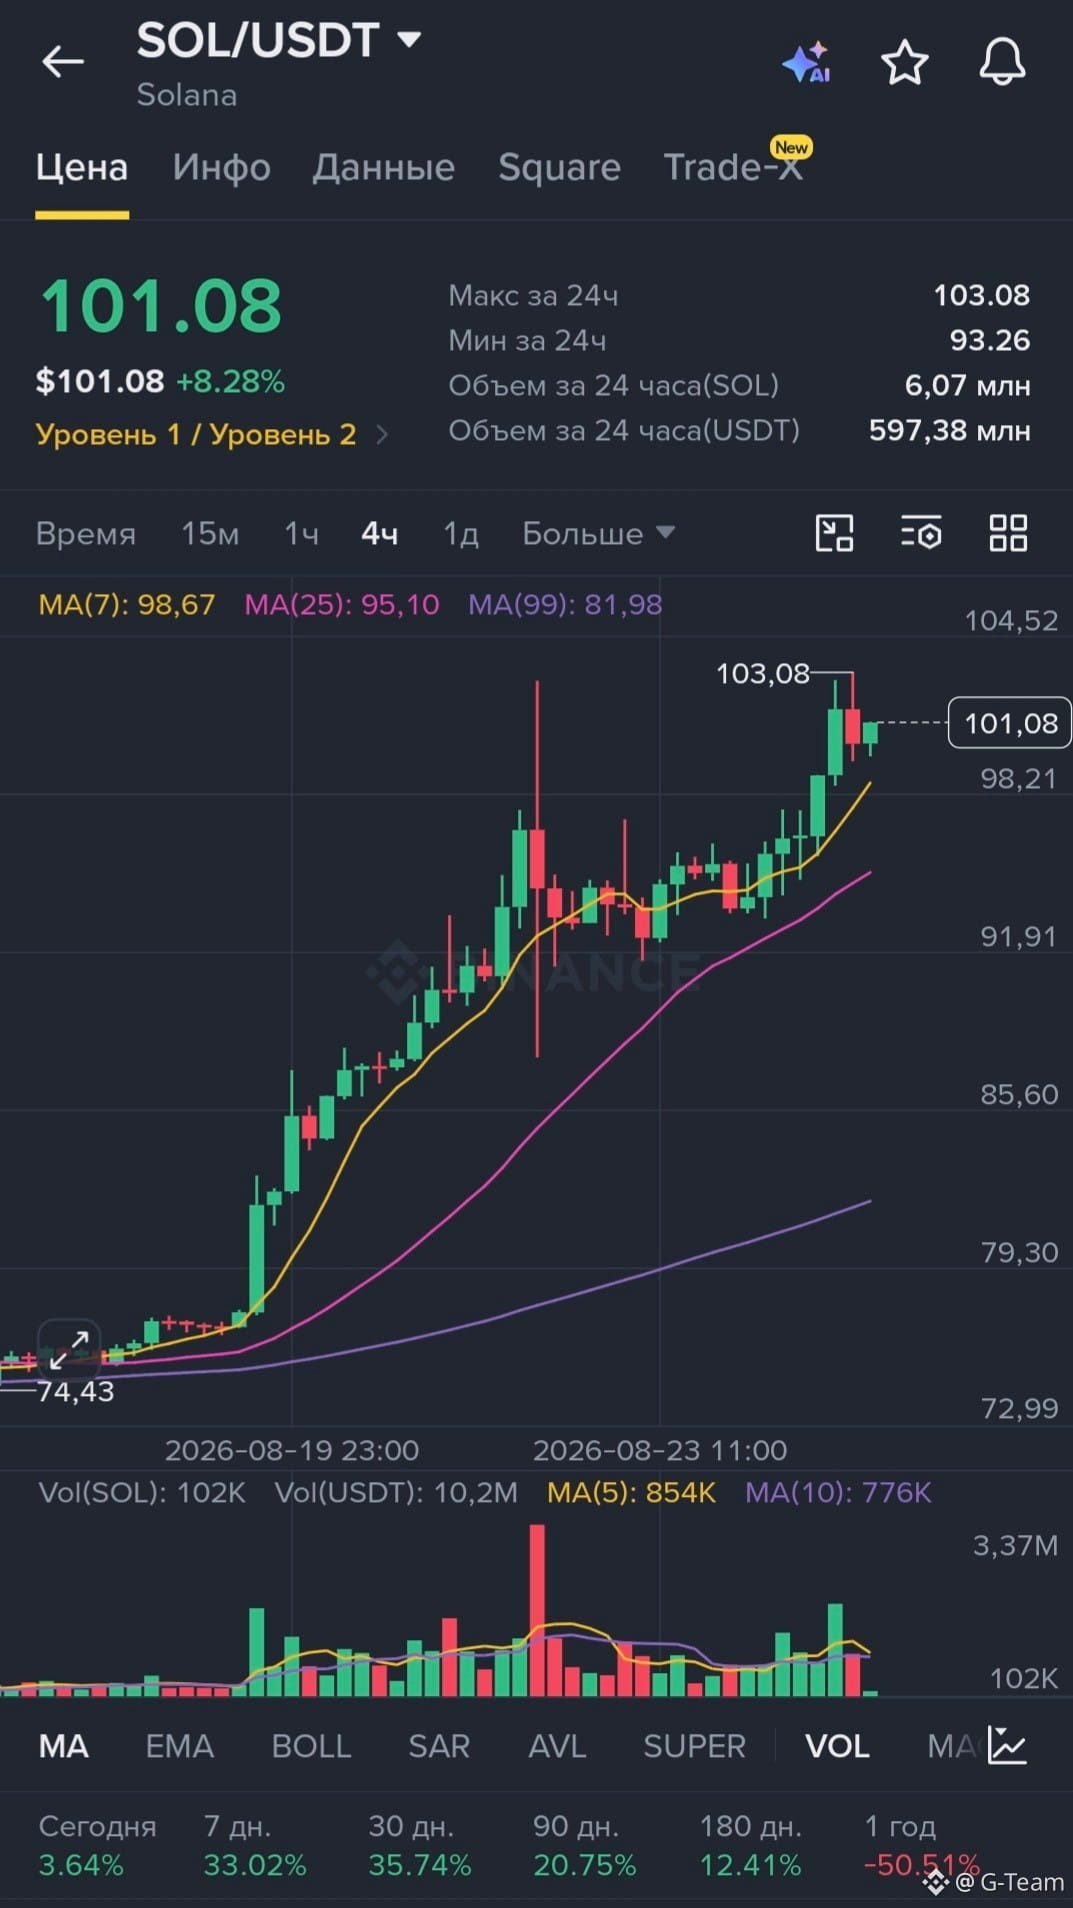The height and width of the screenshot is (1908, 1073).
Task: Toggle the AVL indicator
Action: coord(557,1746)
